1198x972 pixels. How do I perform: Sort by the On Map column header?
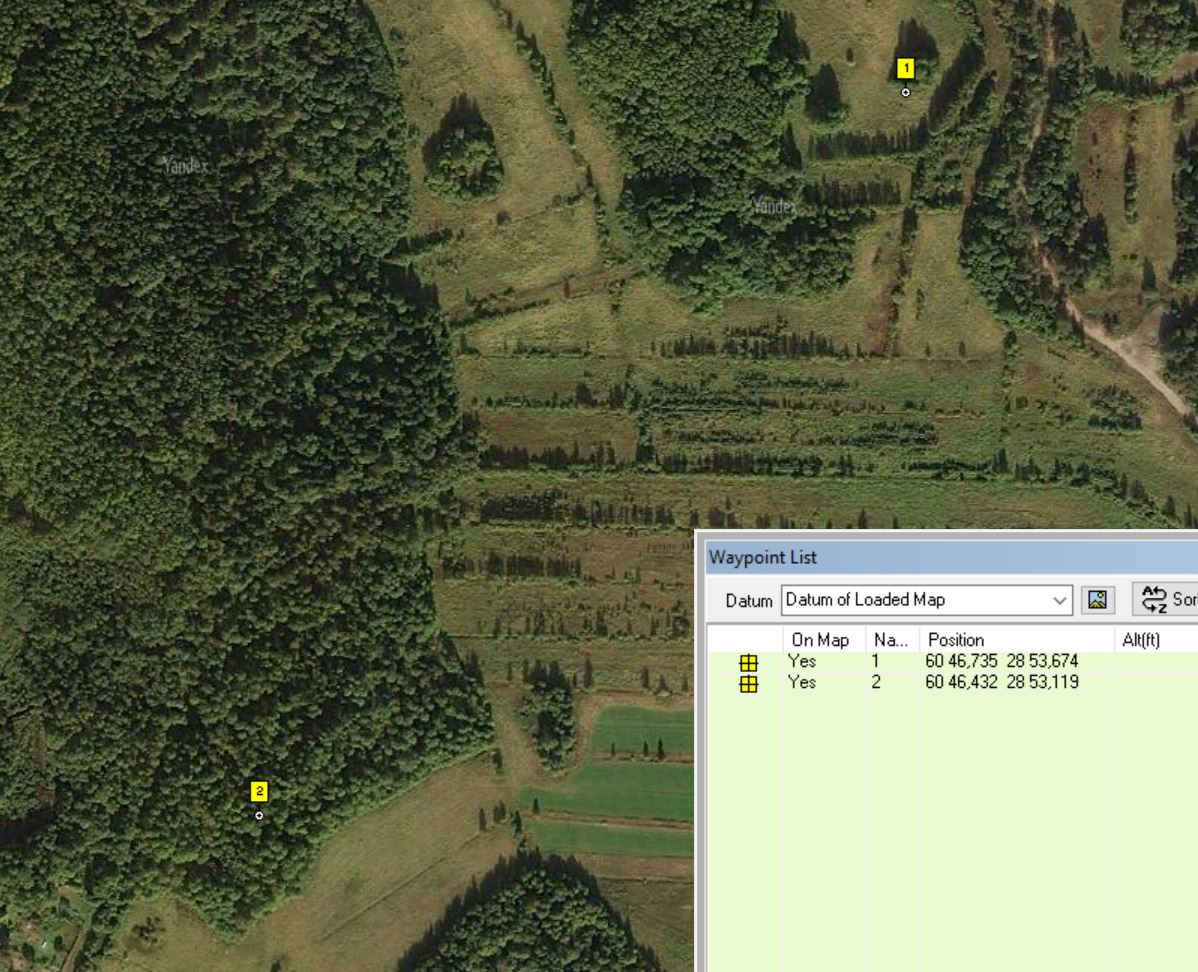(820, 640)
